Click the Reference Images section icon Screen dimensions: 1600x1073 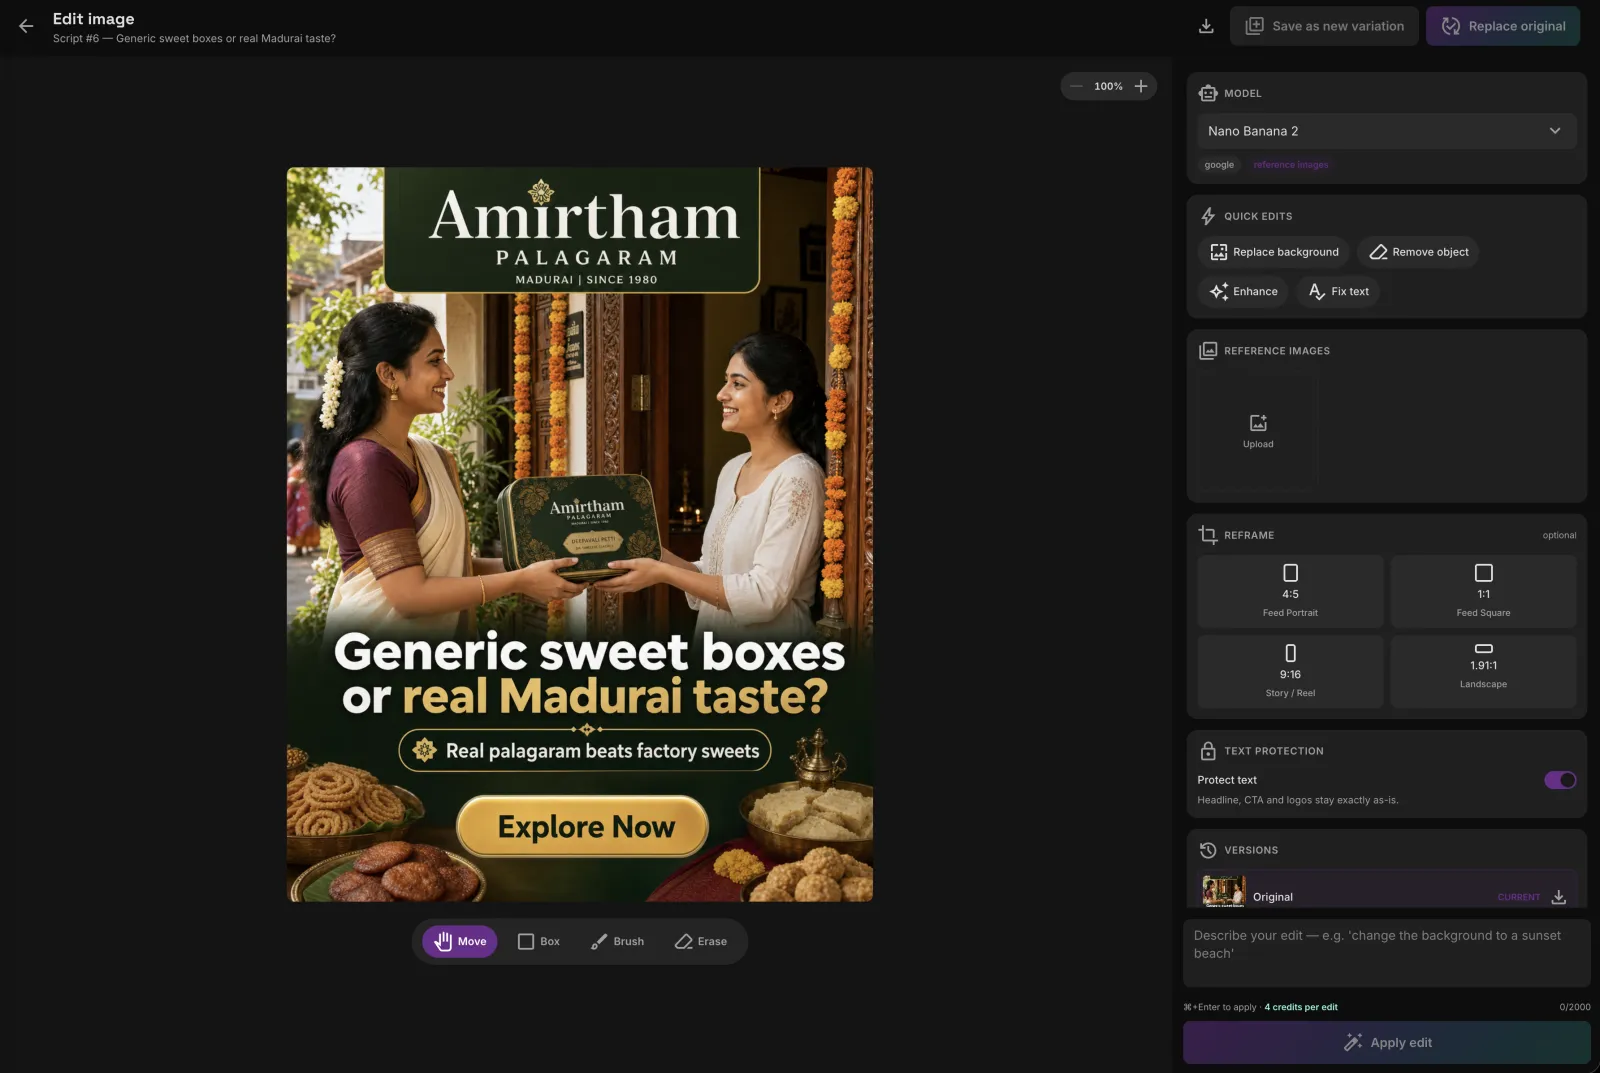click(1208, 351)
